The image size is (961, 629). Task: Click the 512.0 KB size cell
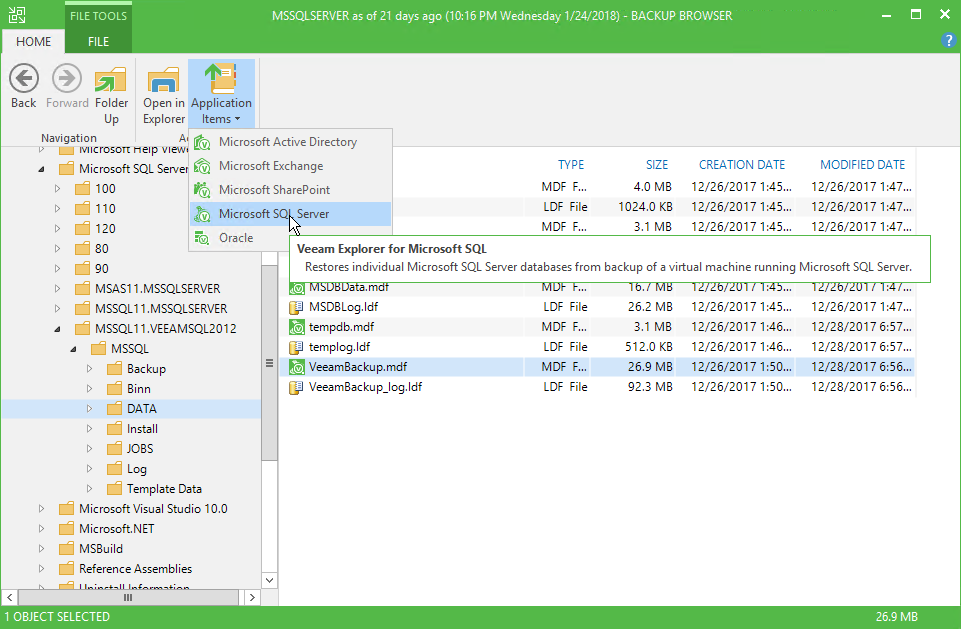pos(648,347)
